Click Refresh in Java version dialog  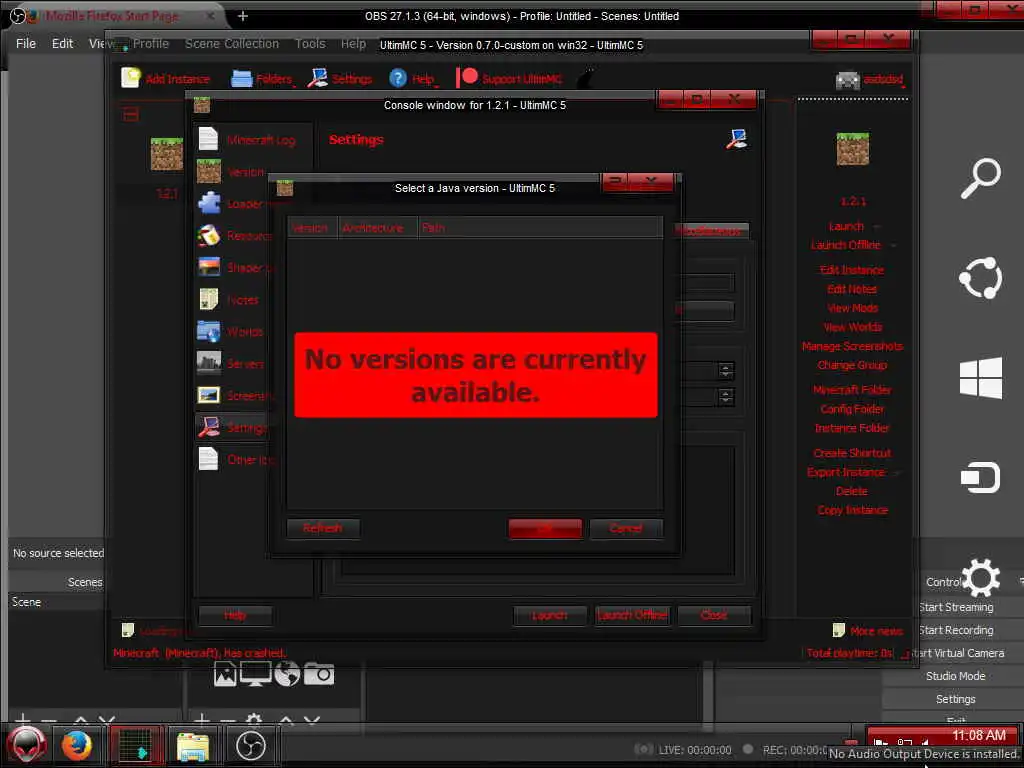323,528
